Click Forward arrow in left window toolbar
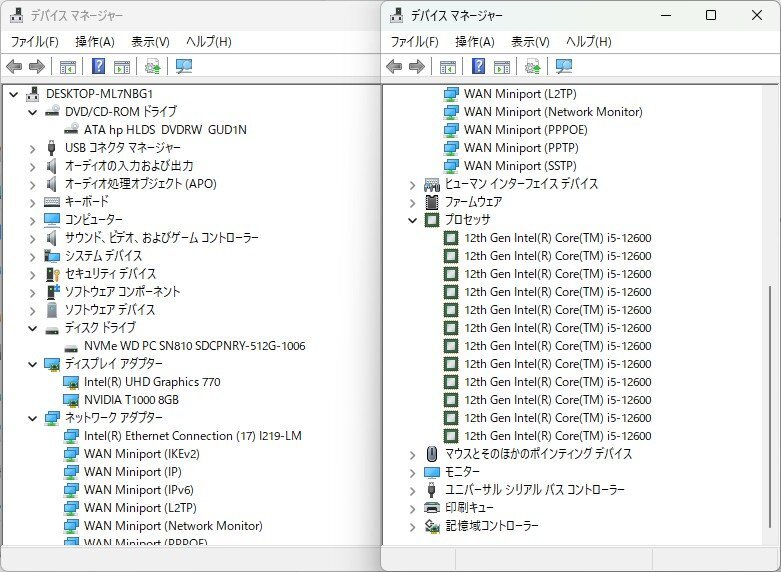Screen dimensions: 781x572 tap(37, 66)
